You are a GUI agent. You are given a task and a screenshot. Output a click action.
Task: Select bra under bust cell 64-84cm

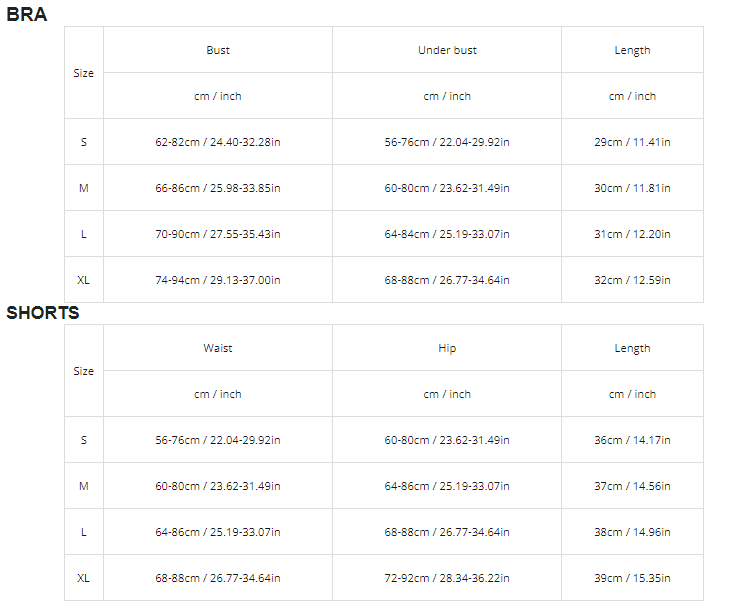pyautogui.click(x=447, y=234)
